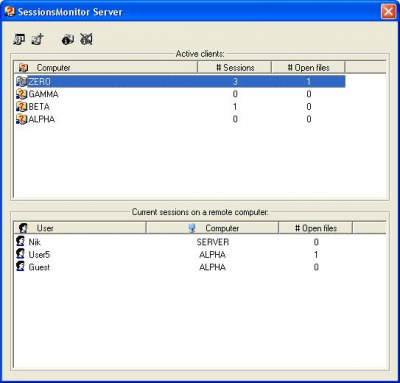Click the open files value 1 for User5

pyautogui.click(x=316, y=255)
